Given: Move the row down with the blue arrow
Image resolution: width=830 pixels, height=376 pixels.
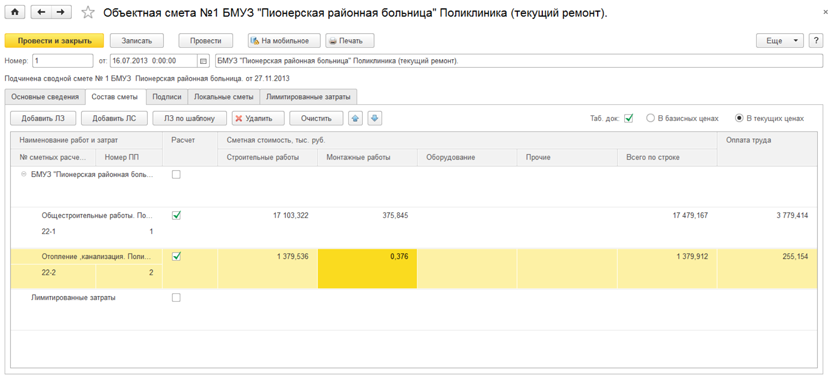Looking at the screenshot, I should pyautogui.click(x=375, y=118).
